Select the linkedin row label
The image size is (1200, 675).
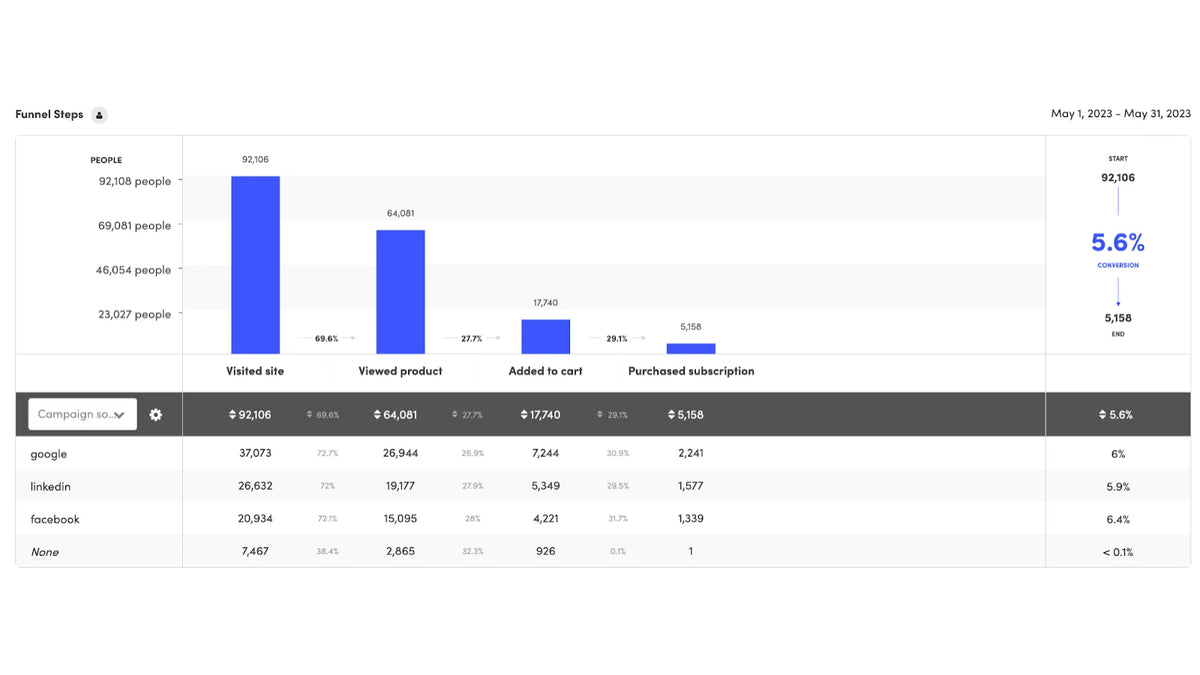click(x=50, y=486)
